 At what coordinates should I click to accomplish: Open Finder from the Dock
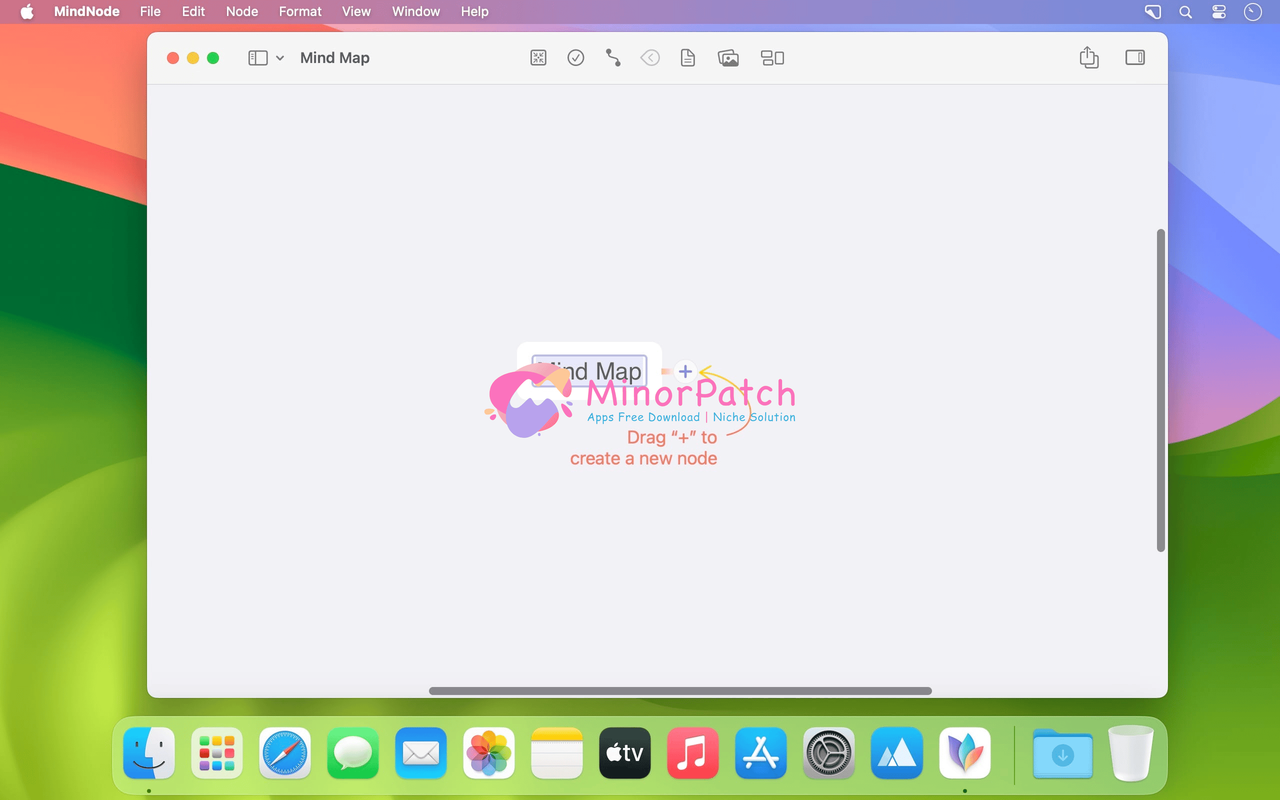[149, 753]
